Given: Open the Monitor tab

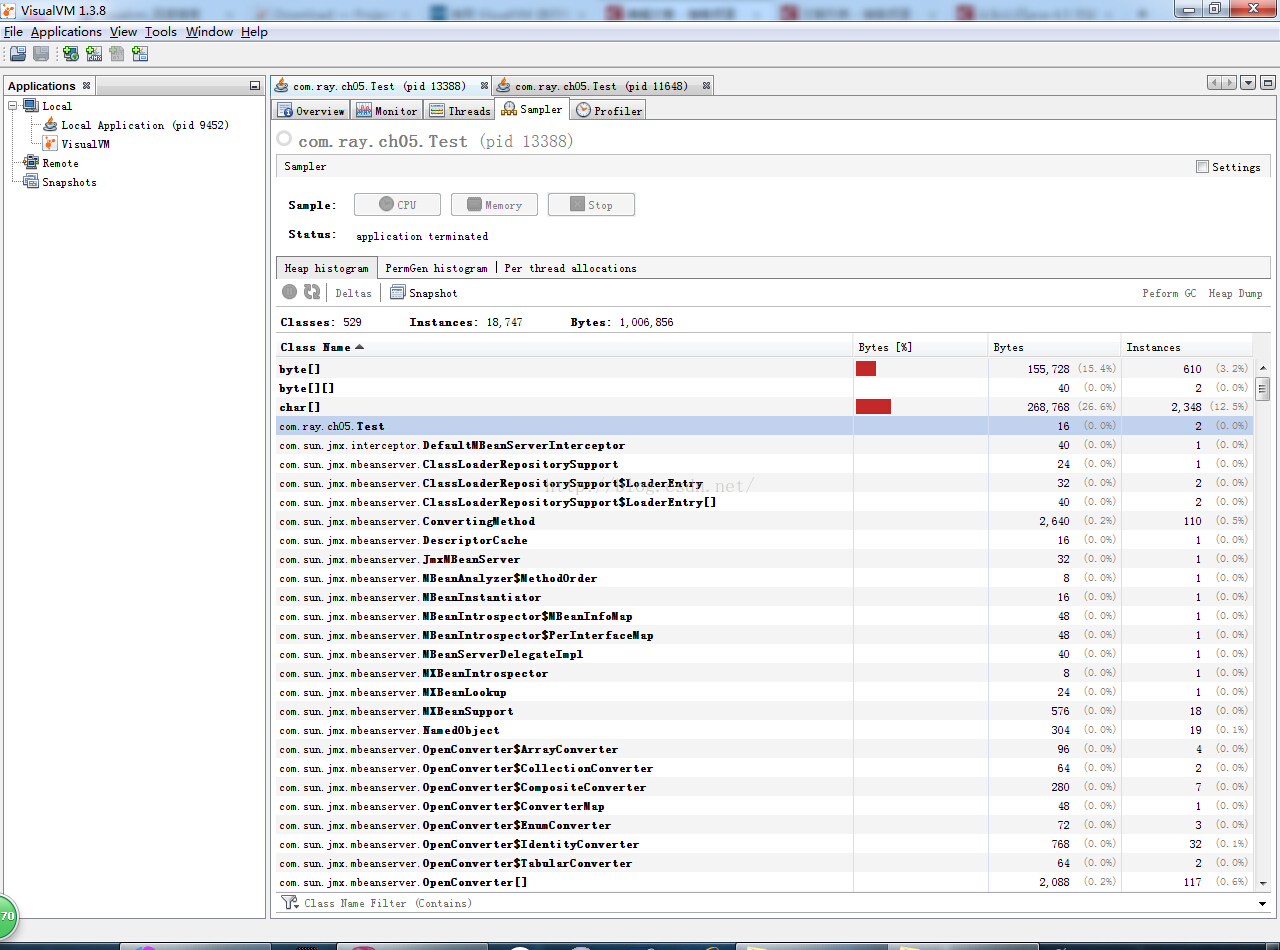Looking at the screenshot, I should pos(387,111).
